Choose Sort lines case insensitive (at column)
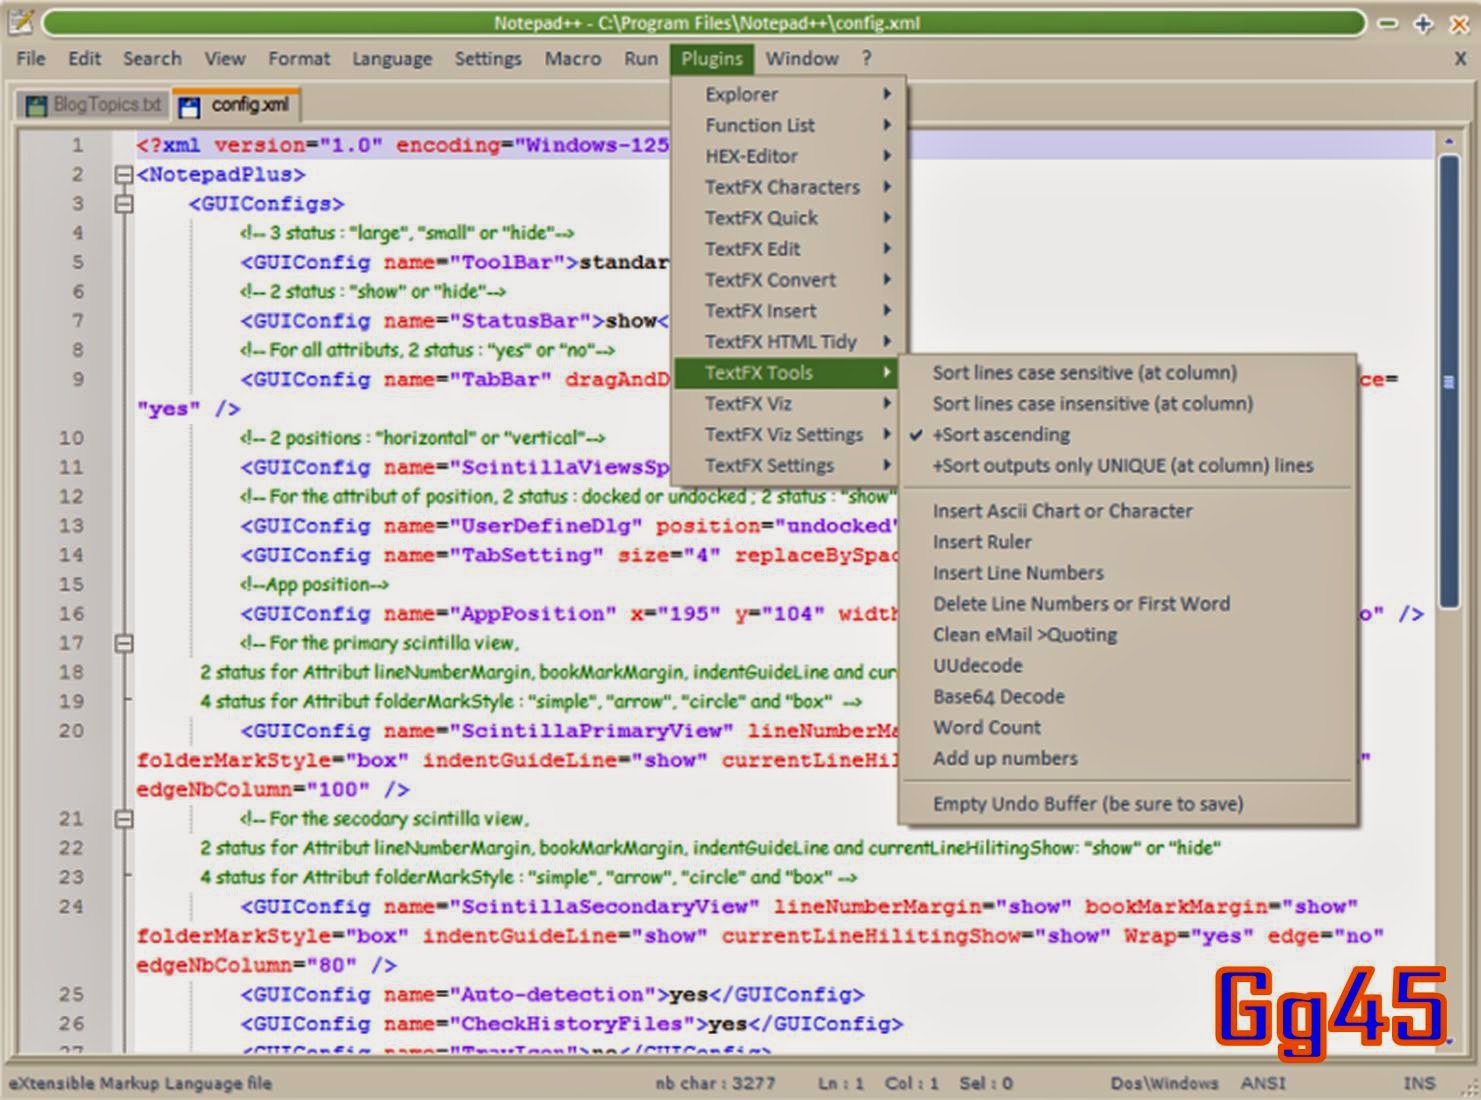Viewport: 1481px width, 1100px height. 1128,404
